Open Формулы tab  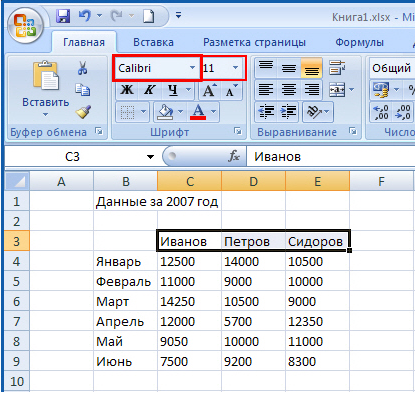coord(359,42)
